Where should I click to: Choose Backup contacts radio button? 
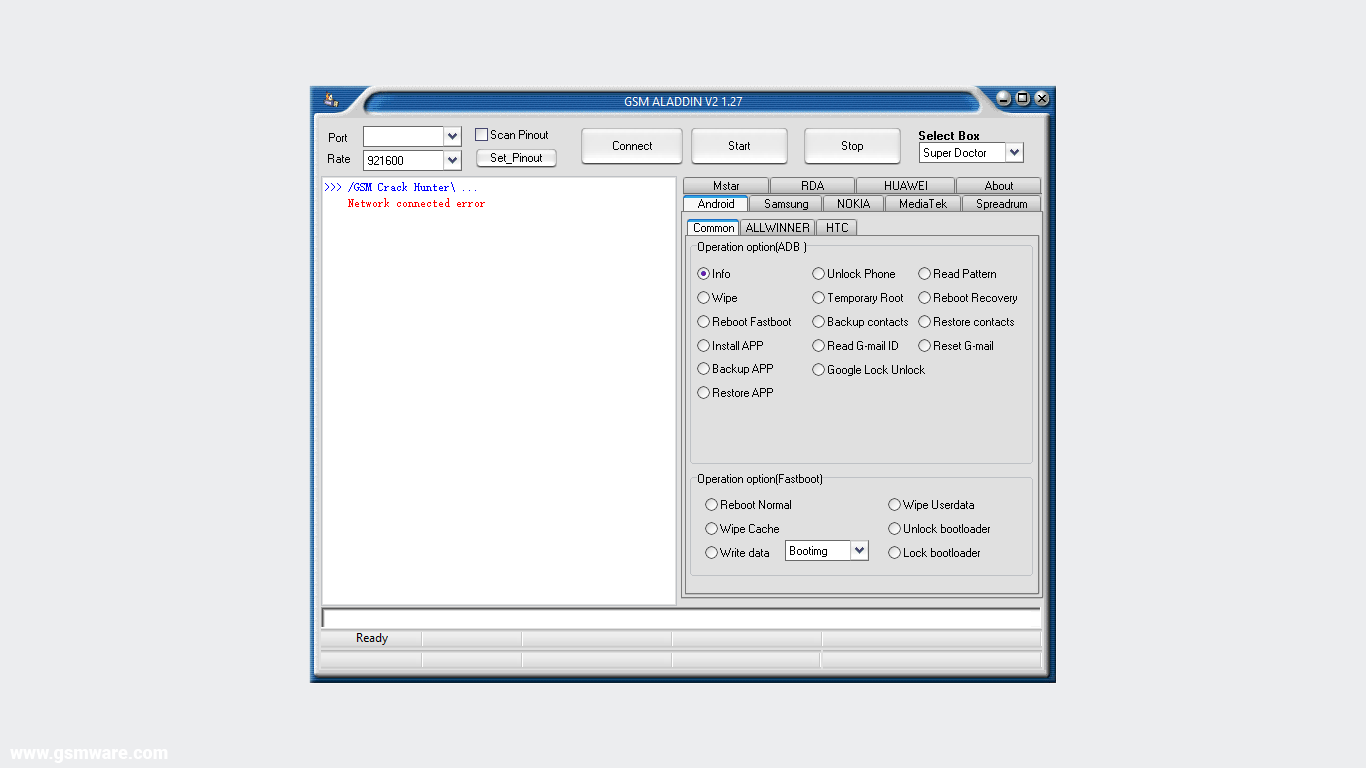click(818, 321)
